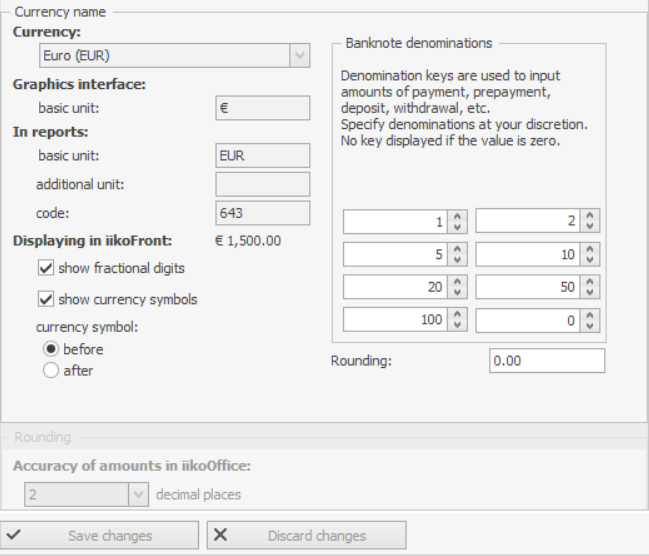The height and width of the screenshot is (556, 649).
Task: Toggle the show fractional digits checkbox
Action: [x=46, y=268]
